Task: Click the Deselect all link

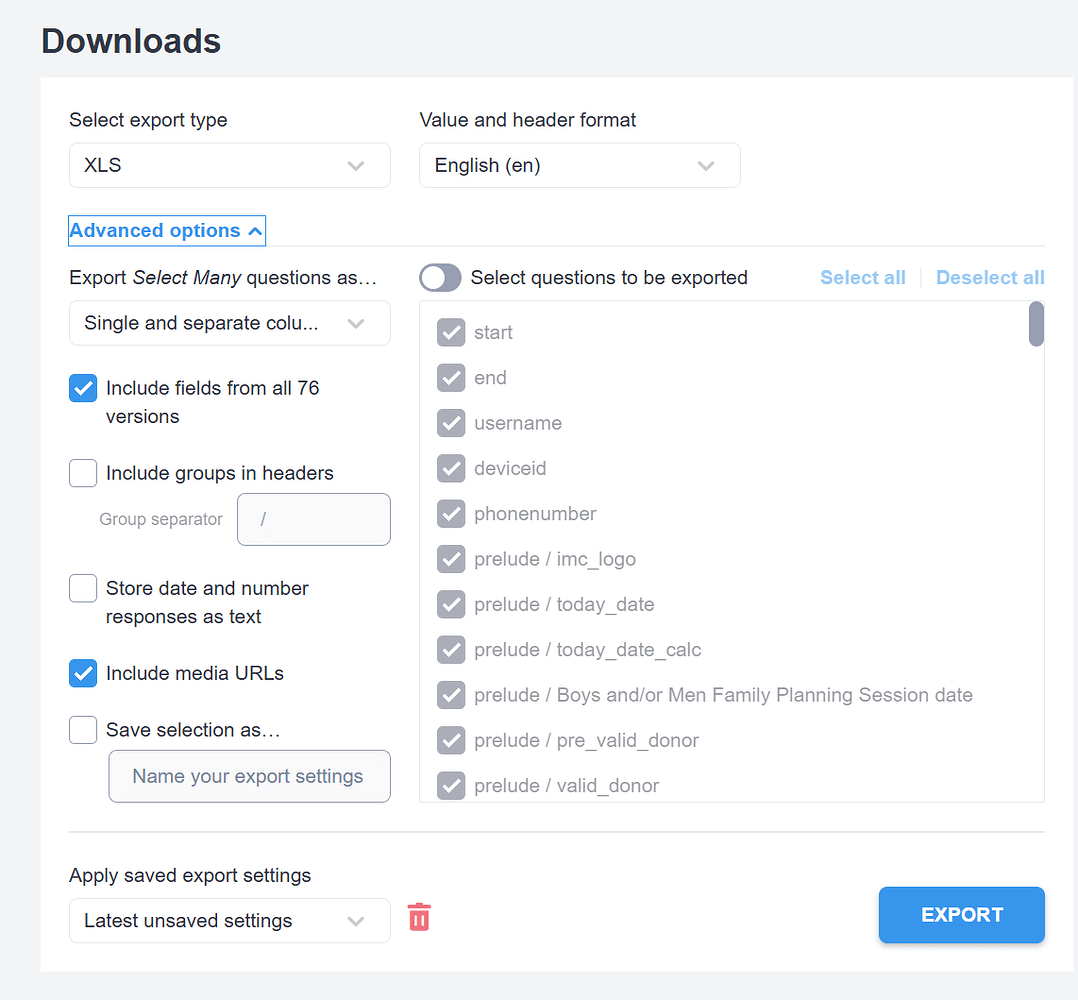Action: (989, 277)
